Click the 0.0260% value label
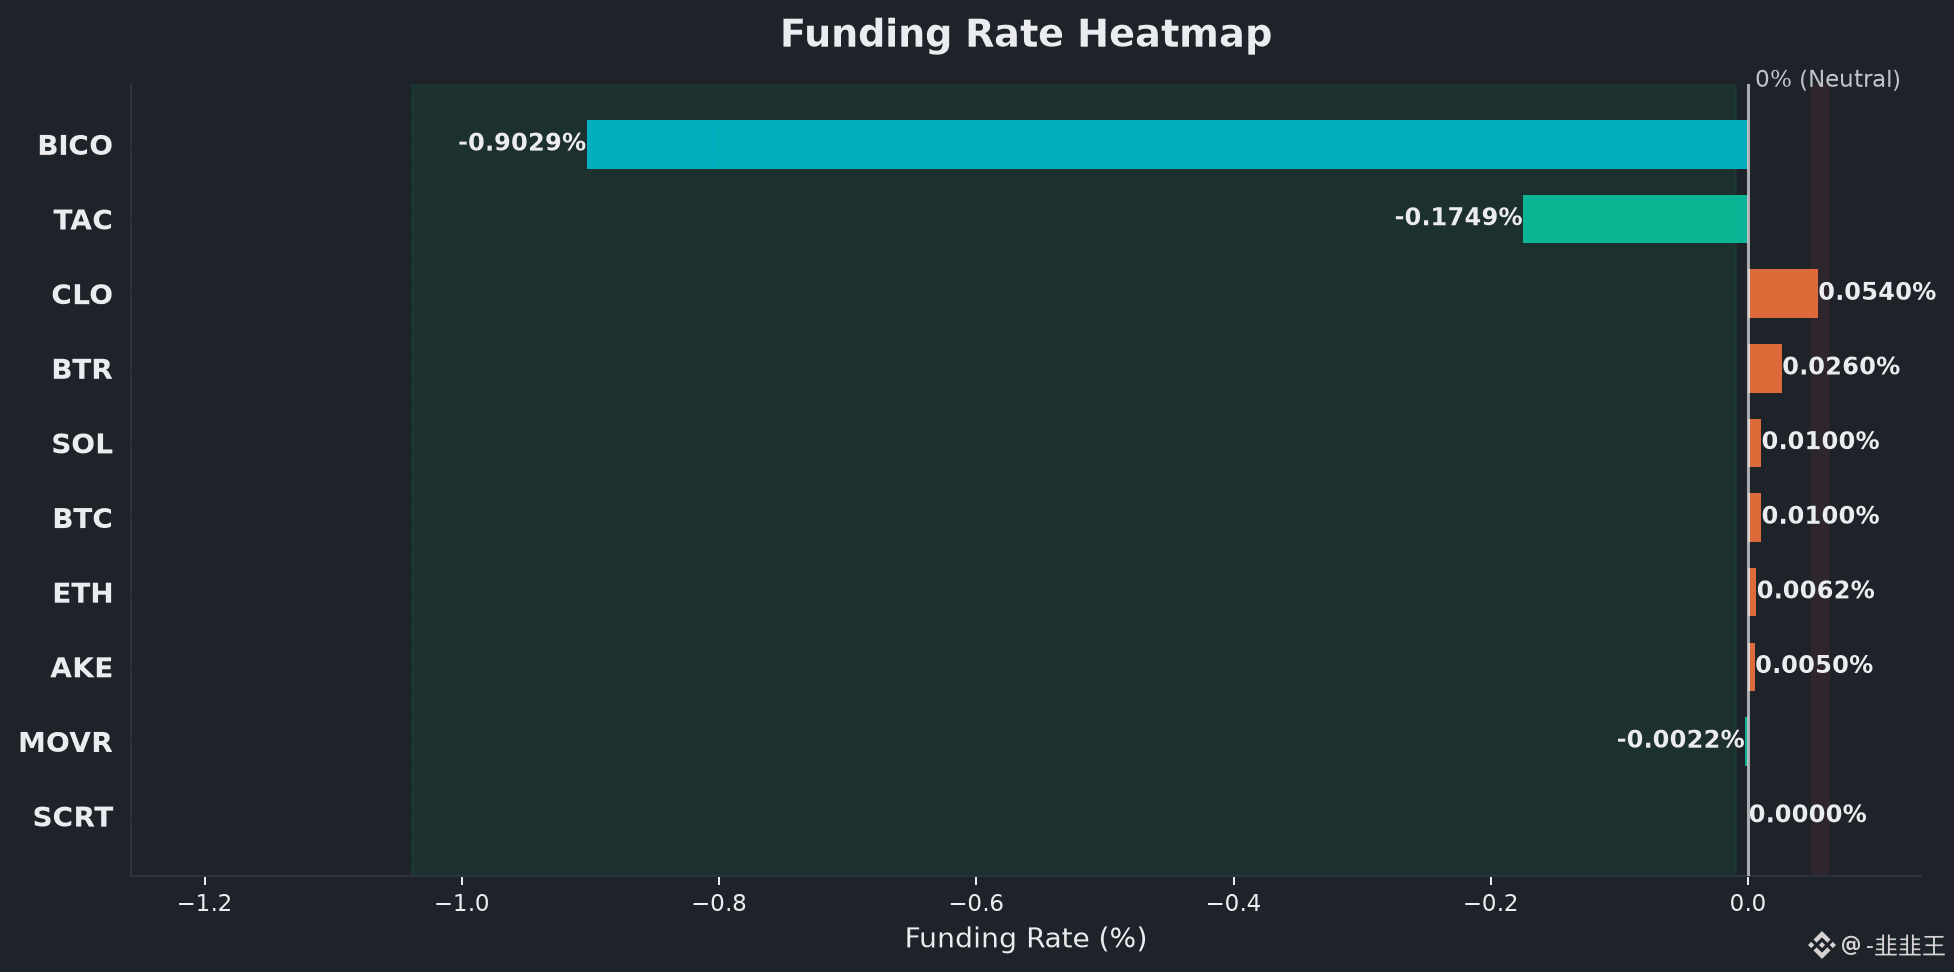This screenshot has width=1954, height=972. (x=1841, y=366)
